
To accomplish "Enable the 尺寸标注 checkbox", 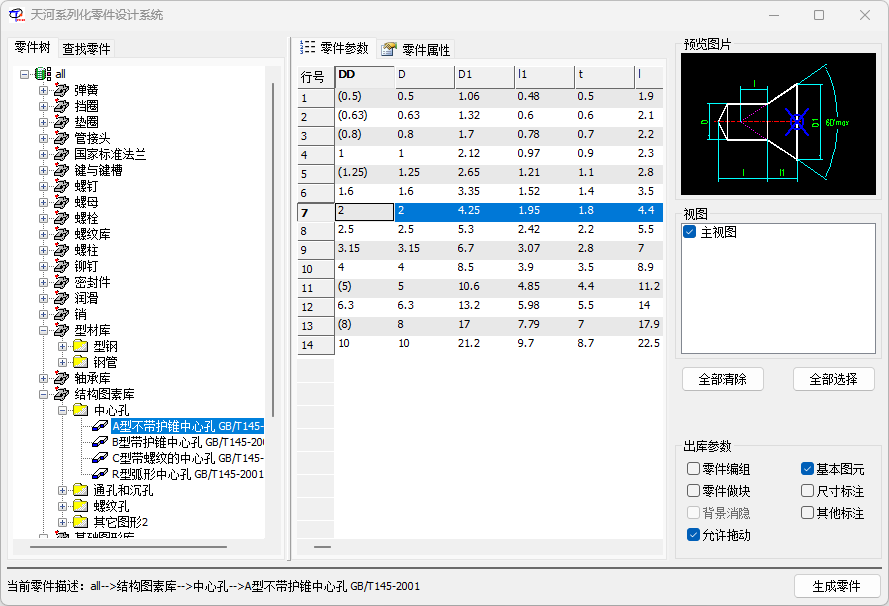I will click(807, 490).
